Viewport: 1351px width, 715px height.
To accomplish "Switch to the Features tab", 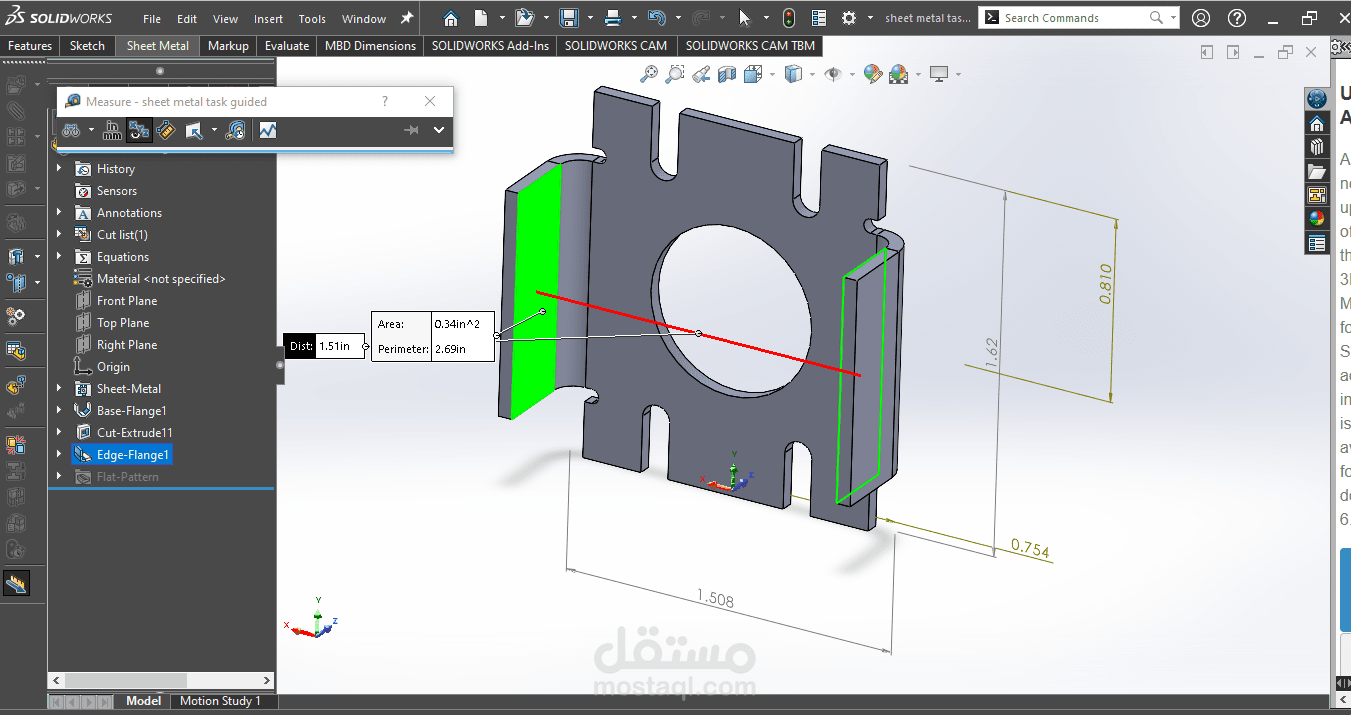I will coord(30,46).
